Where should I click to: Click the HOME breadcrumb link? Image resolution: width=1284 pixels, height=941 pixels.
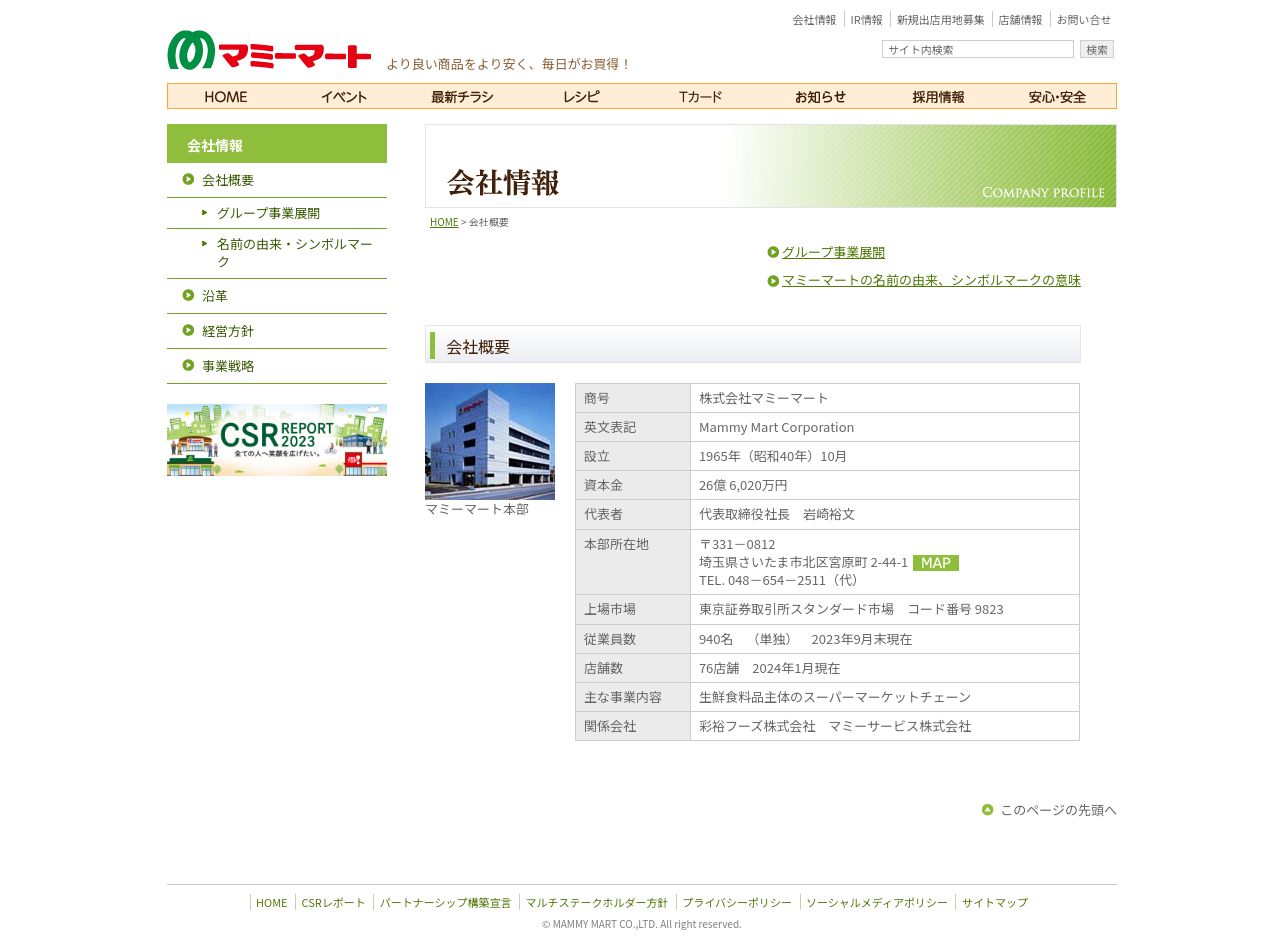(444, 222)
